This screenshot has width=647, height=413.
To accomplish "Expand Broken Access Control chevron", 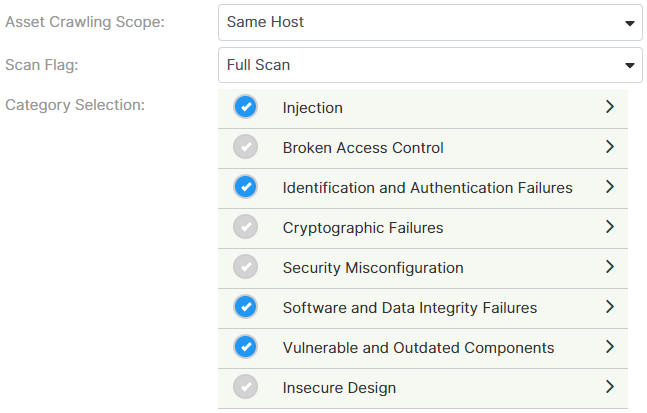I will point(609,147).
